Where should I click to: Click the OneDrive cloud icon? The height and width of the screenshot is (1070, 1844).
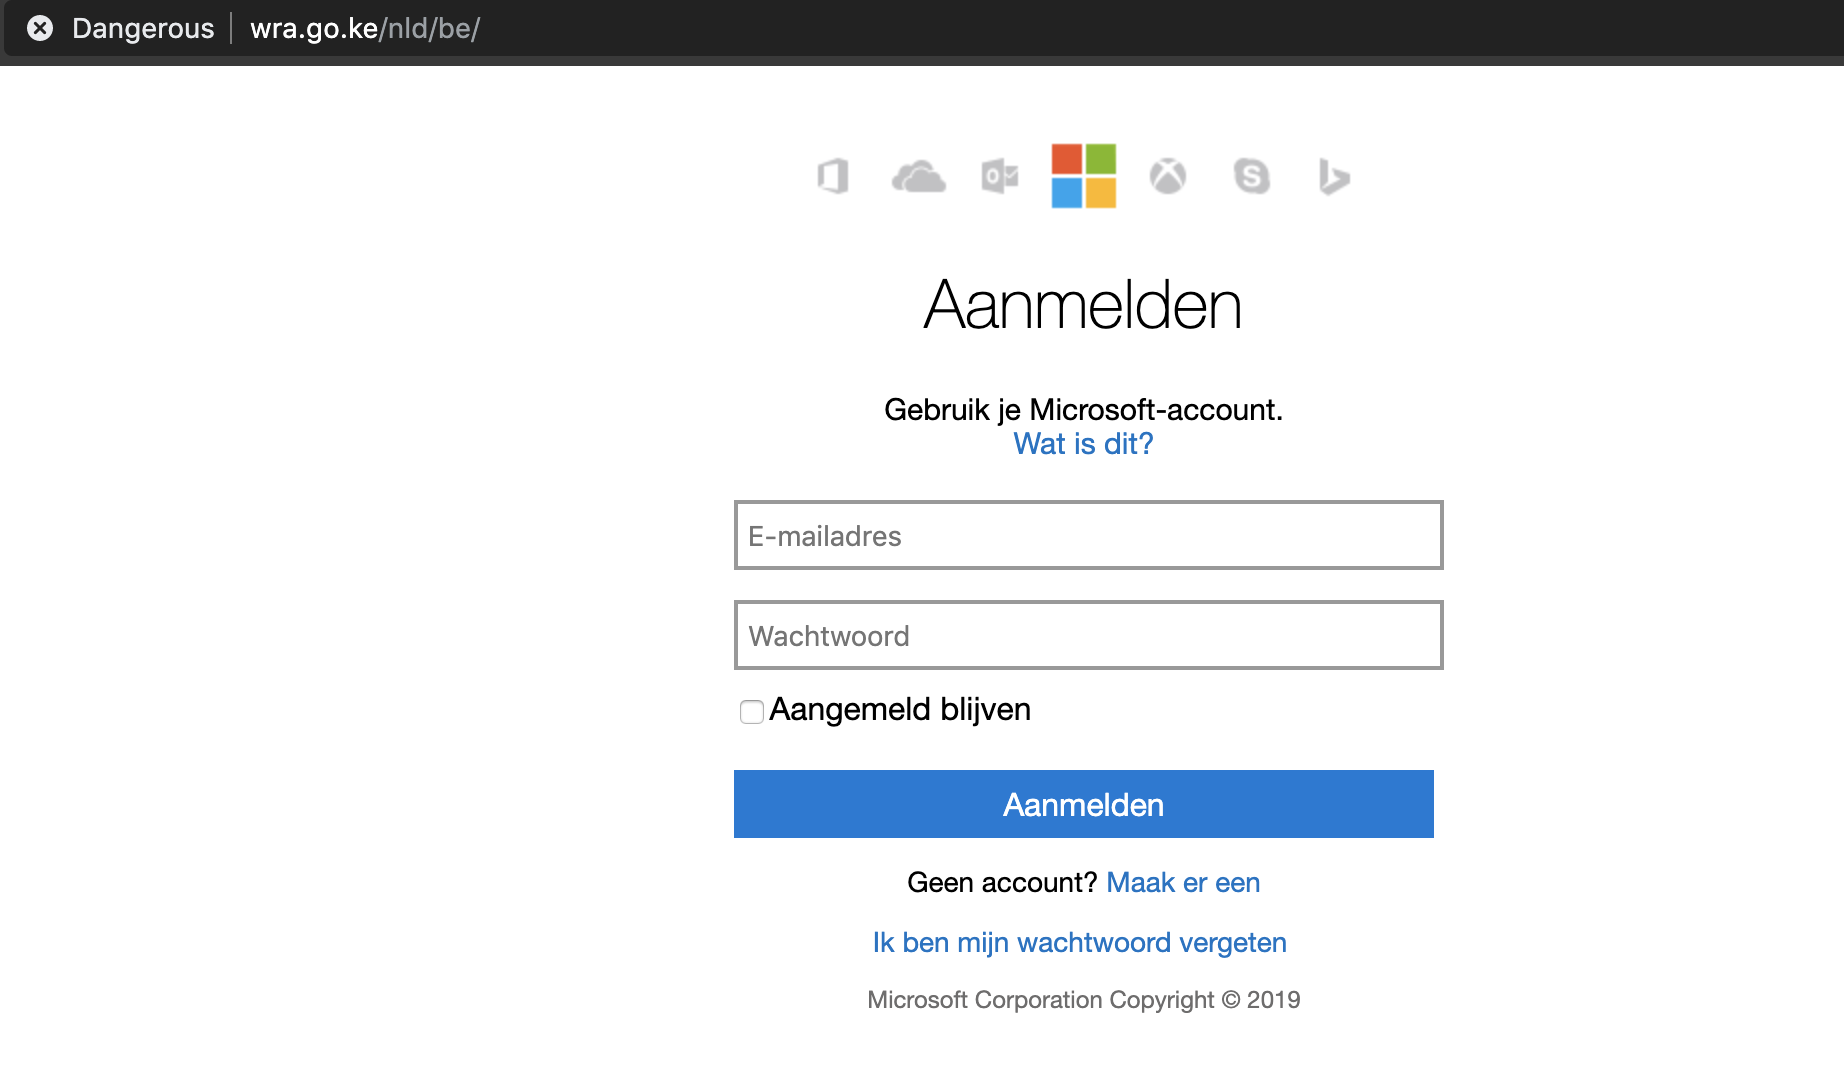(x=918, y=177)
